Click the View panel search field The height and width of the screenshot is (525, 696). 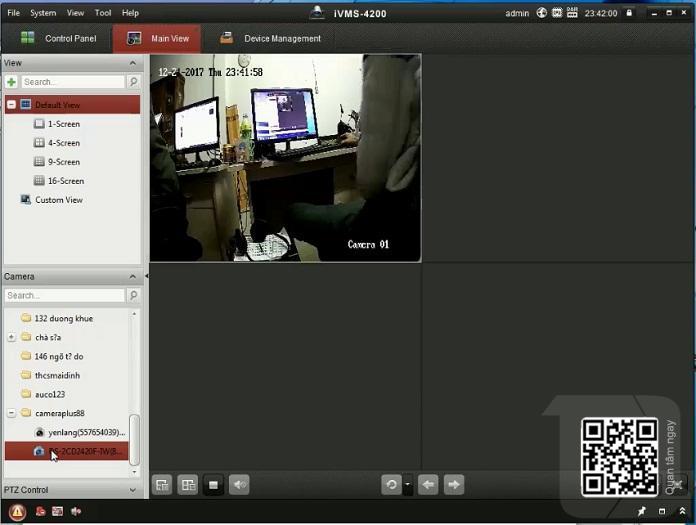pyautogui.click(x=73, y=82)
